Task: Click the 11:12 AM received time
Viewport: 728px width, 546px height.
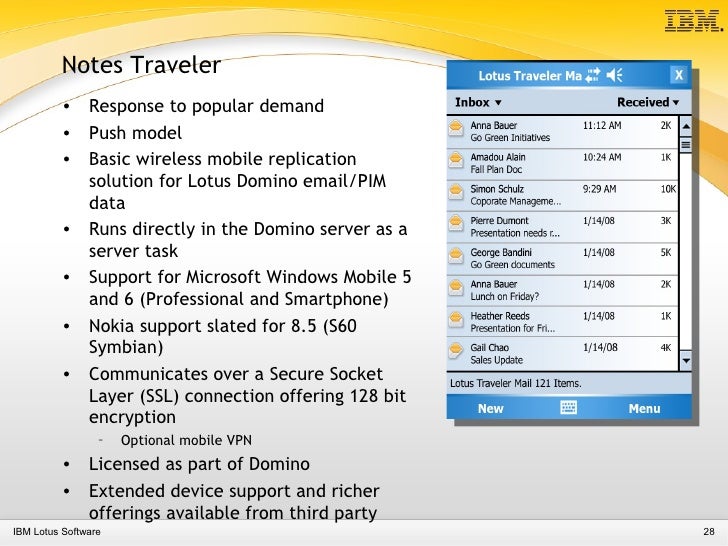Action: click(602, 125)
